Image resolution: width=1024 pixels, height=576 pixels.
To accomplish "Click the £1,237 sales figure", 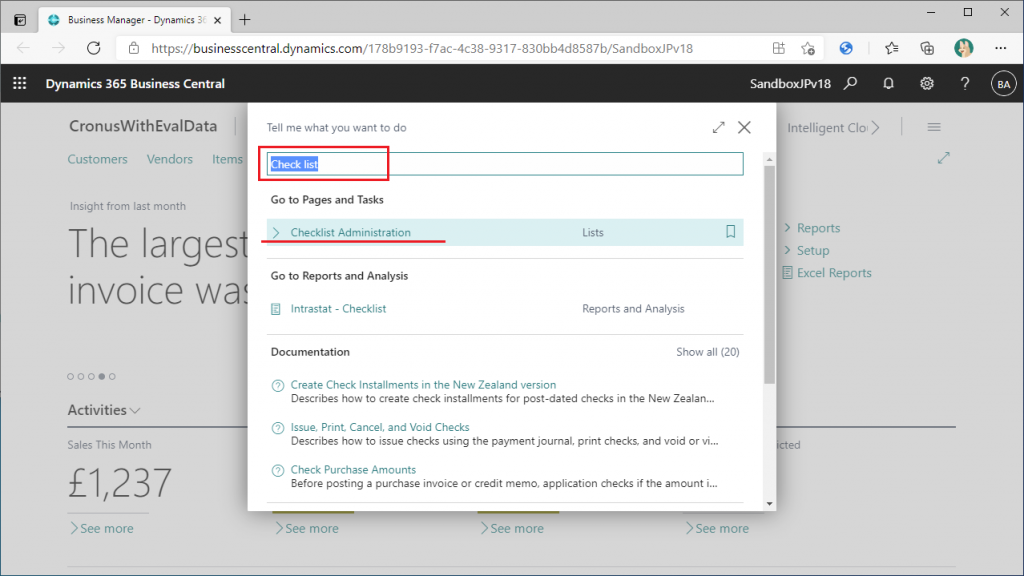I will pos(120,483).
